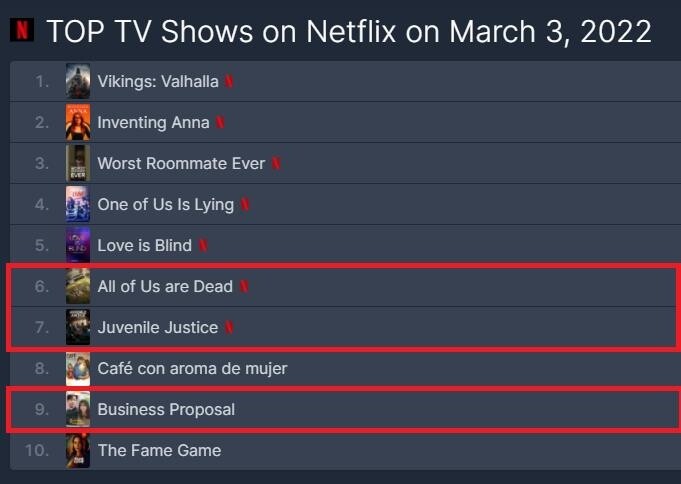Open the One of Us Is Lying title
The width and height of the screenshot is (681, 484).
click(165, 205)
